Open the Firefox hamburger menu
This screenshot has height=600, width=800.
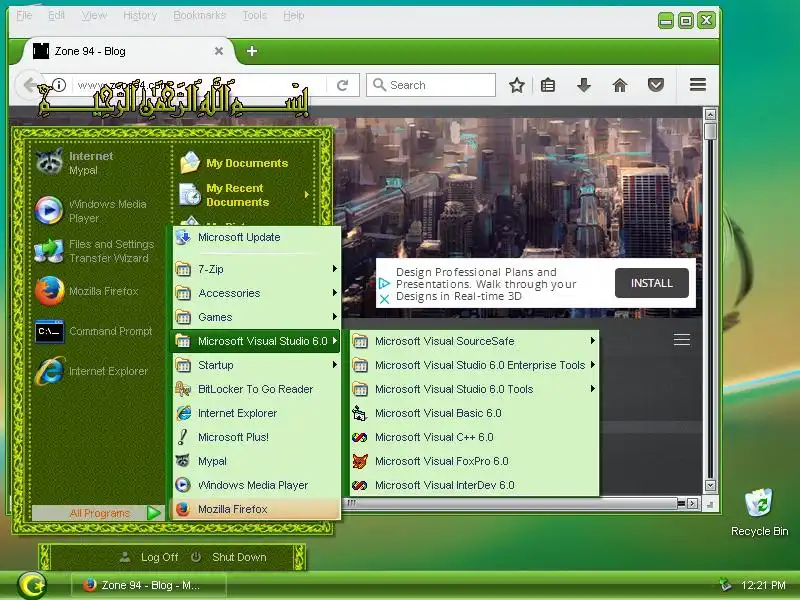click(697, 85)
